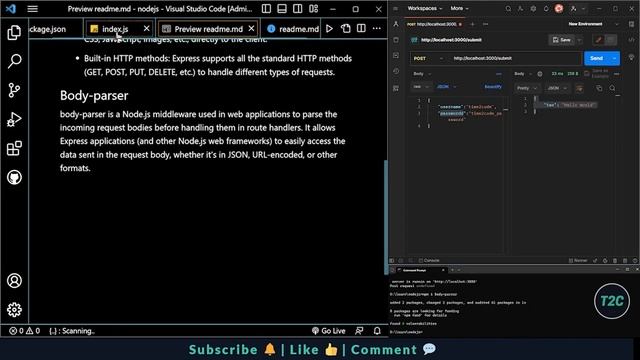Open the response Pretty view dropdown

527,88
